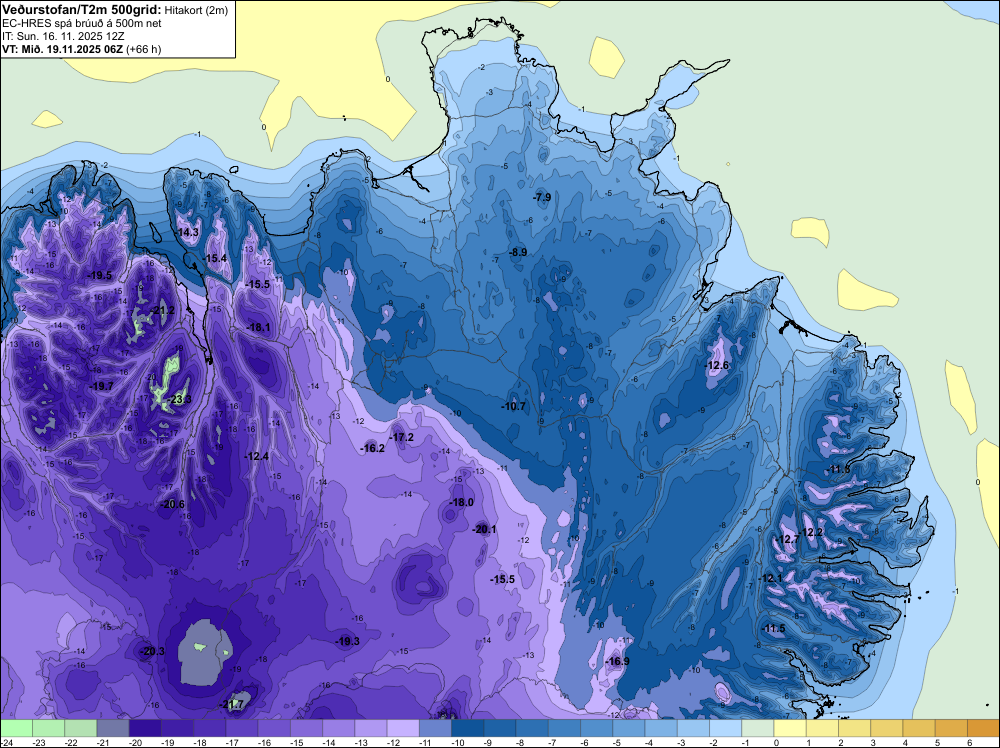This screenshot has width=1000, height=748.
Task: Click the valid time 'VT: Mið. 19.11.2025 06Z (+66 h)'
Action: pyautogui.click(x=82, y=49)
